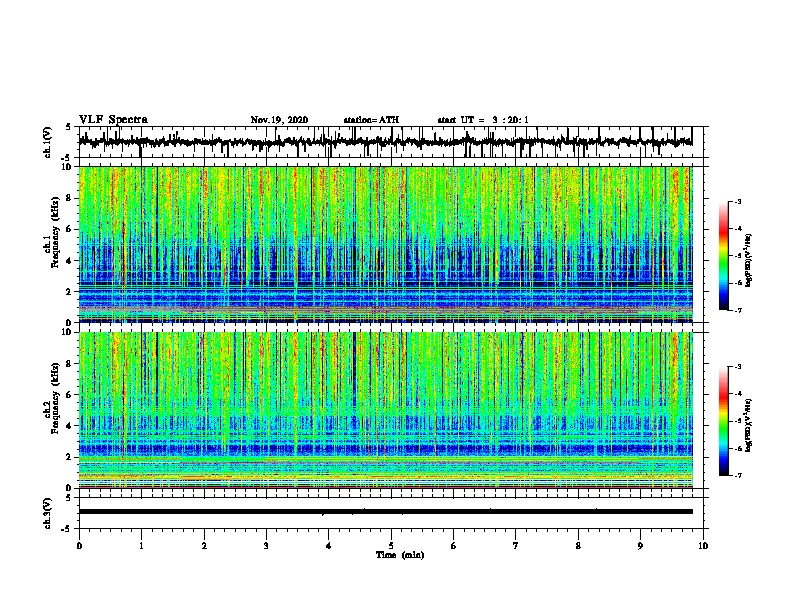Screen dimensions: 792x612
Task: Click the "-3" tick on ch.2 colorbar
Action: 737,367
